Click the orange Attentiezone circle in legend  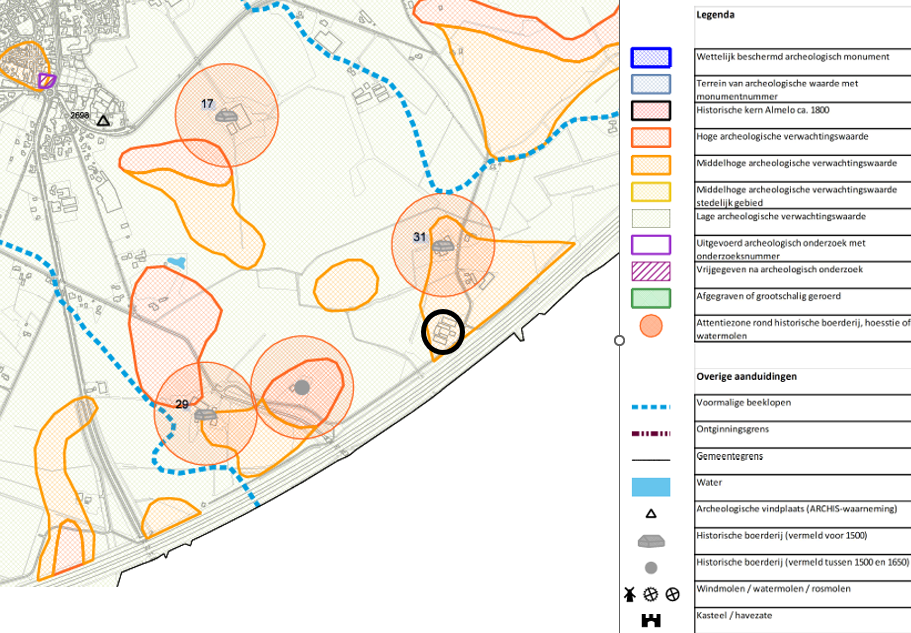pyautogui.click(x=651, y=326)
